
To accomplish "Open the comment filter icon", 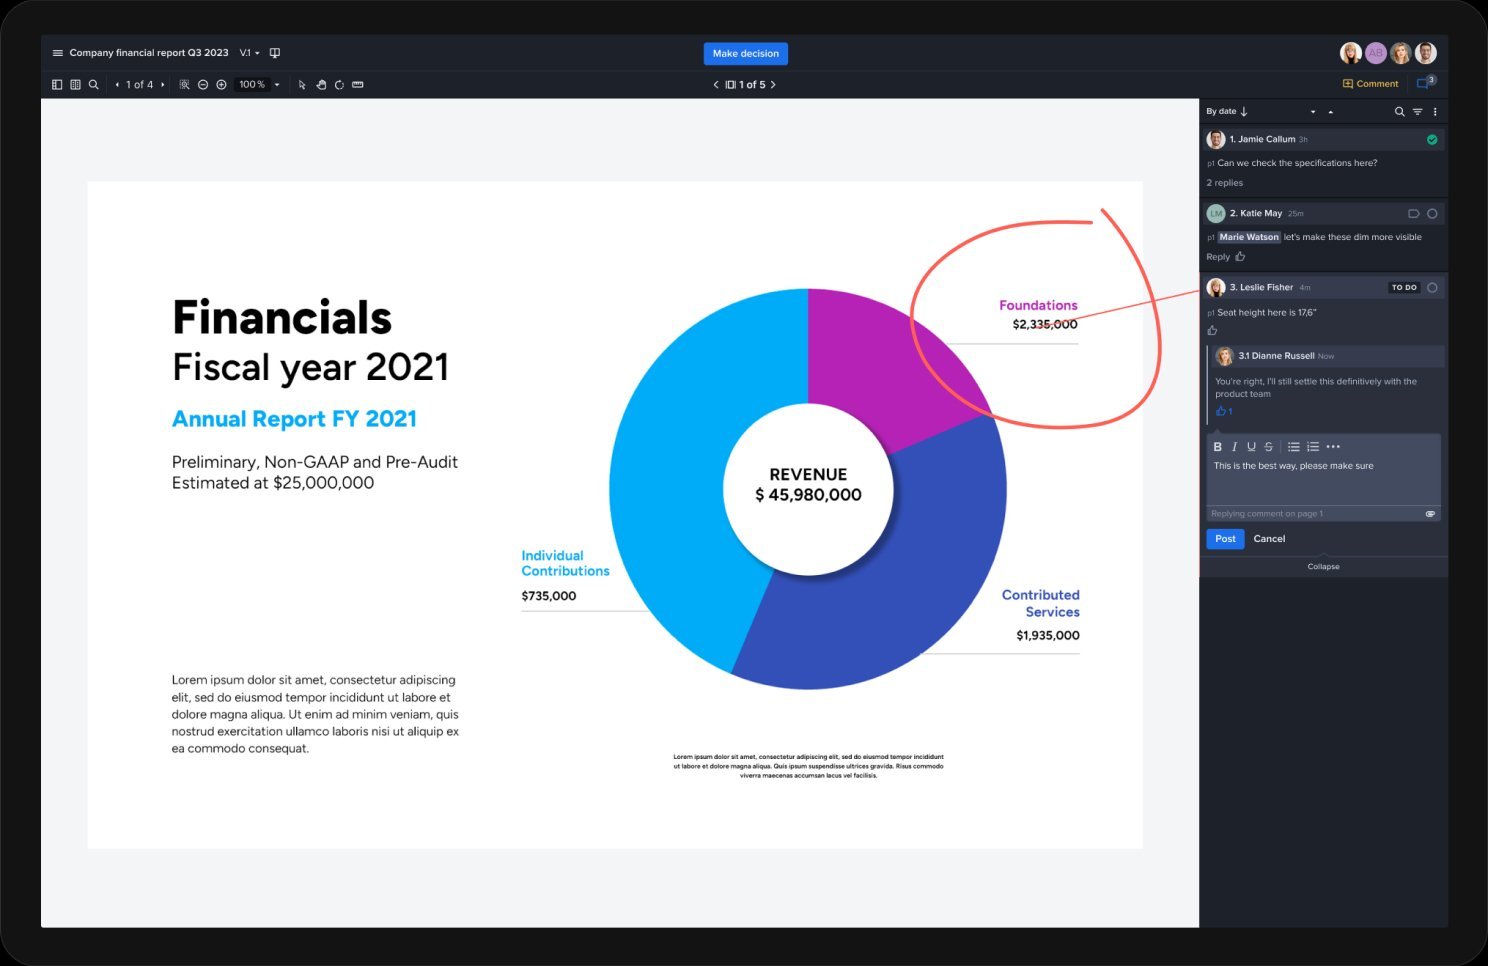I will point(1417,112).
